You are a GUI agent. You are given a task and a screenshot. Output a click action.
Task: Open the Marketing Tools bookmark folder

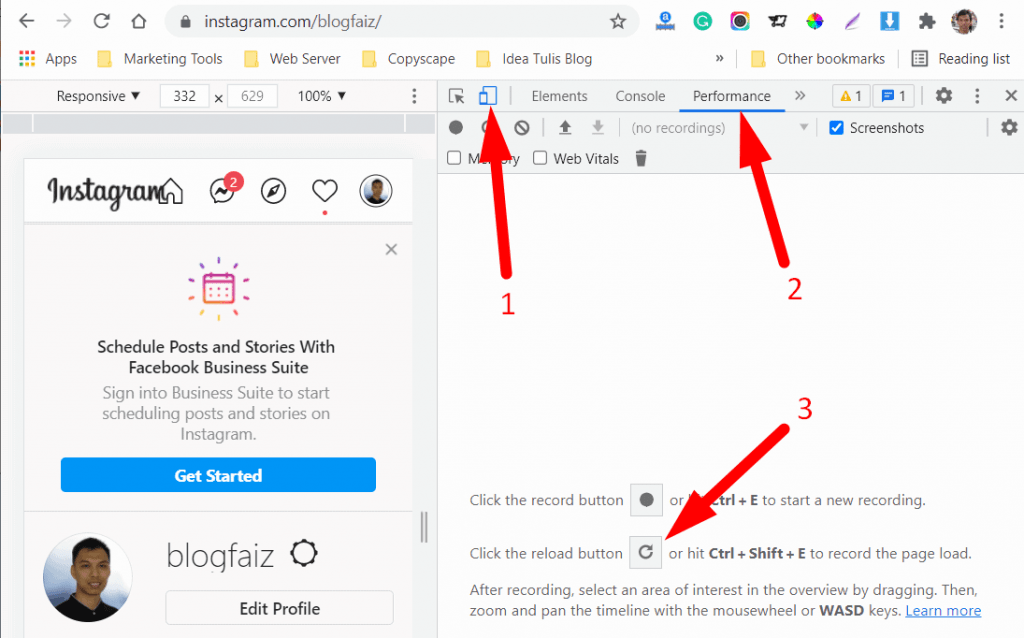(160, 59)
